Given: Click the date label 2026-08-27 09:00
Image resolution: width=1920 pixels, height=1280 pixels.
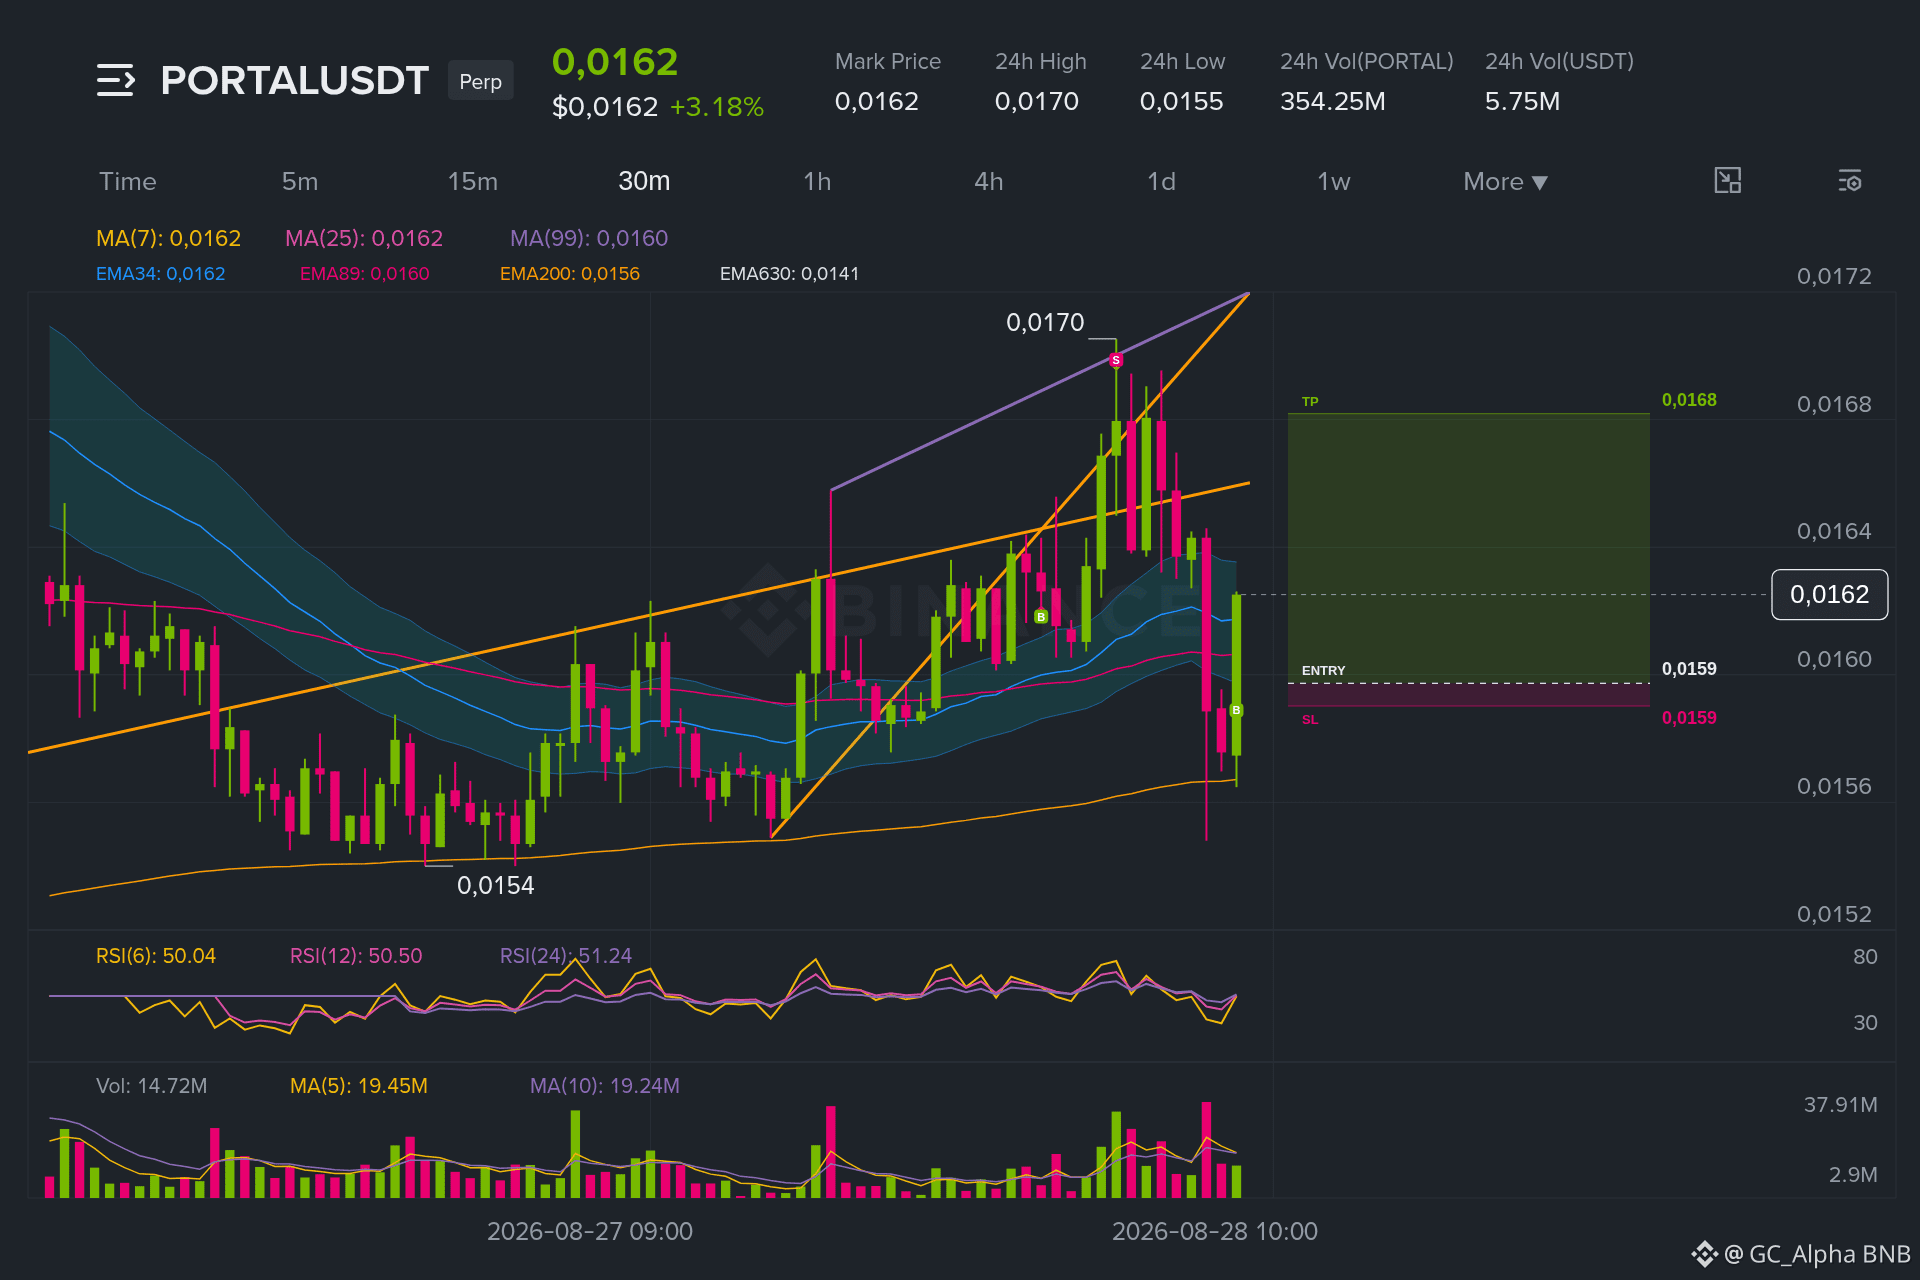Looking at the screenshot, I should tap(590, 1232).
